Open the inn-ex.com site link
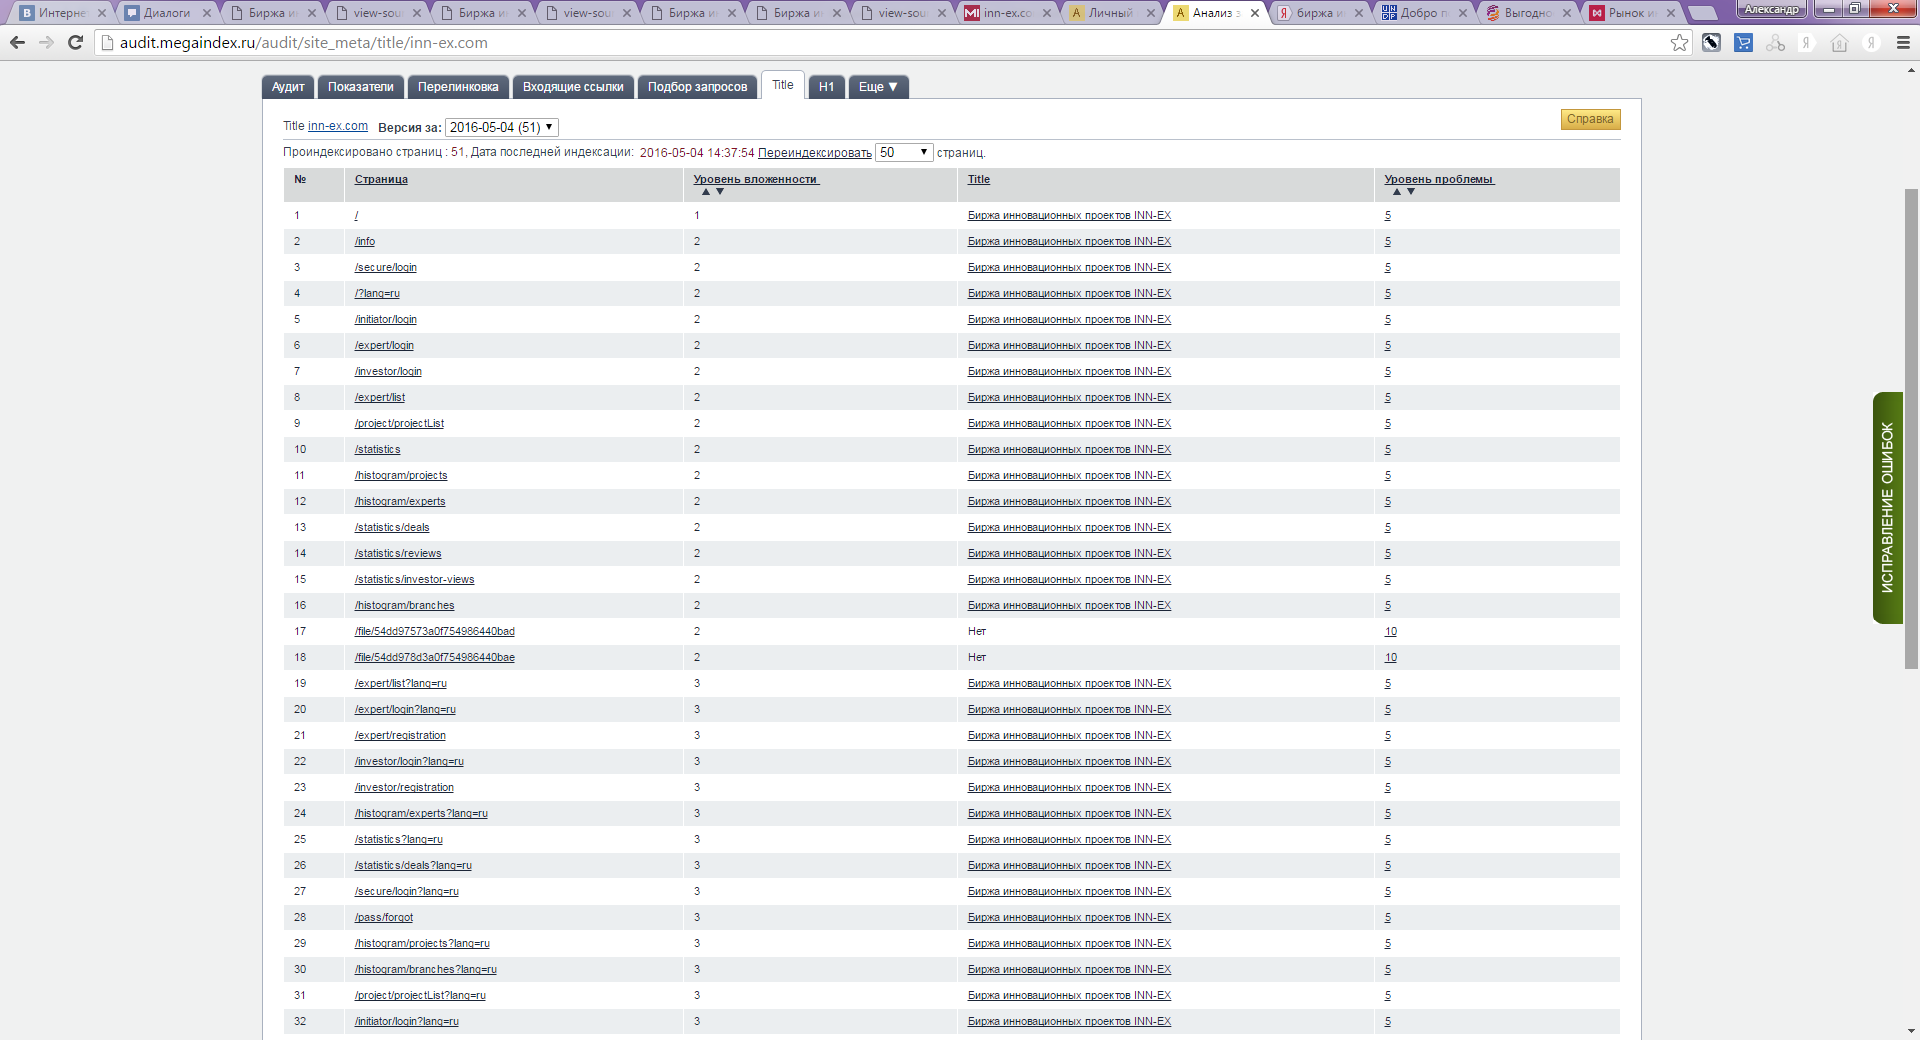The height and width of the screenshot is (1040, 1920). point(338,126)
